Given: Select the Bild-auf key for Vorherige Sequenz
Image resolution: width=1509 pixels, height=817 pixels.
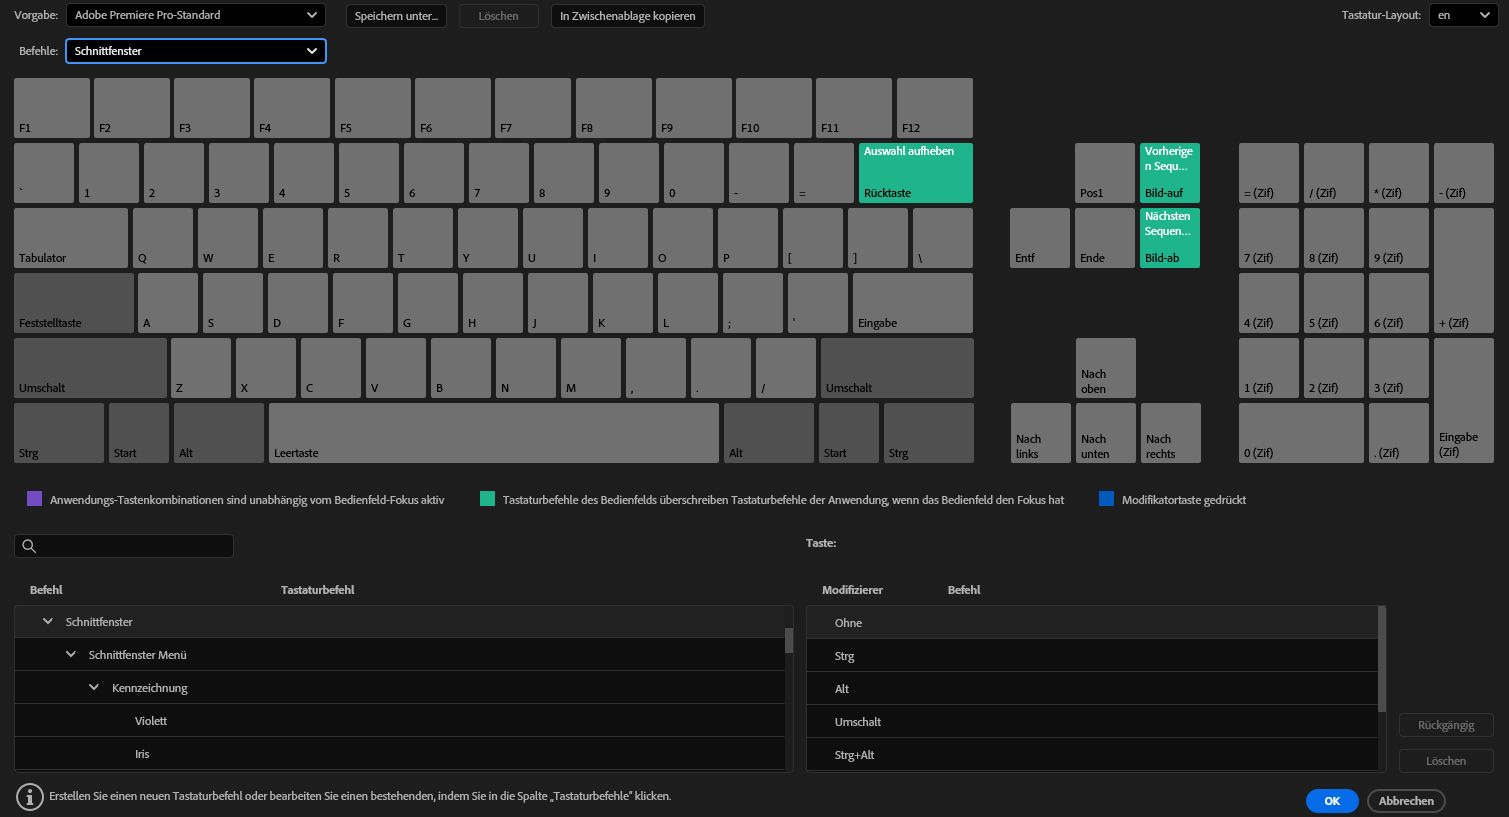Looking at the screenshot, I should pyautogui.click(x=1169, y=172).
